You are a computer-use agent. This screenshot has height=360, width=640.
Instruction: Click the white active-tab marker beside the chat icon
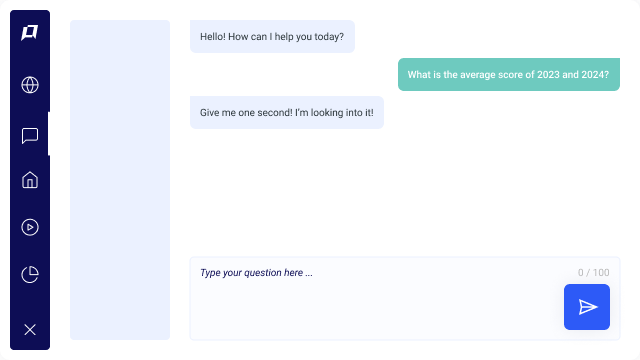click(49, 133)
